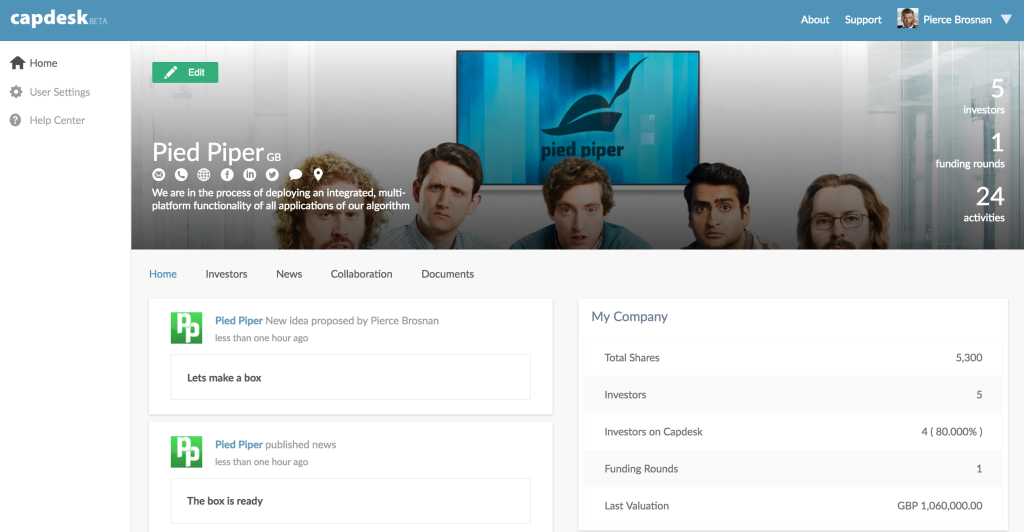Click the phone icon under Pied Piper
This screenshot has height=532, width=1024.
click(181, 174)
